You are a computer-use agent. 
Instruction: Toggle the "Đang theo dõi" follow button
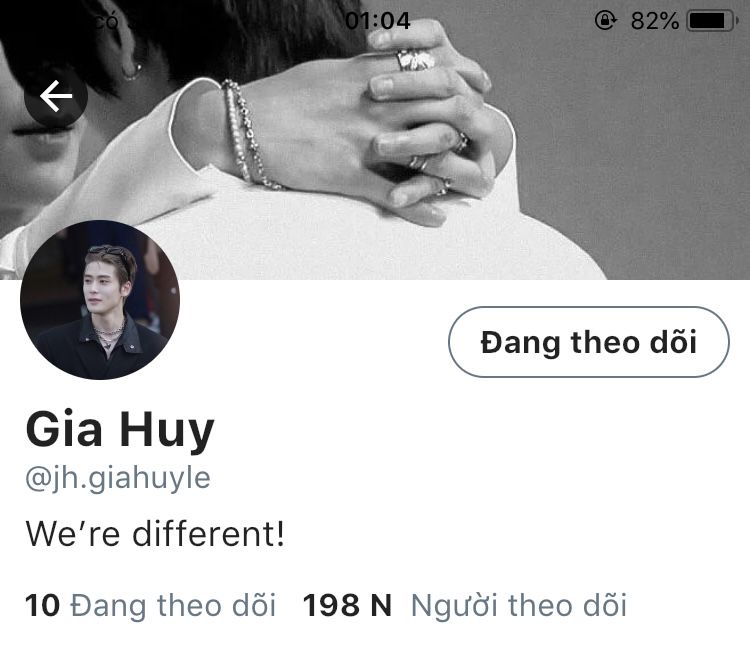pyautogui.click(x=589, y=342)
